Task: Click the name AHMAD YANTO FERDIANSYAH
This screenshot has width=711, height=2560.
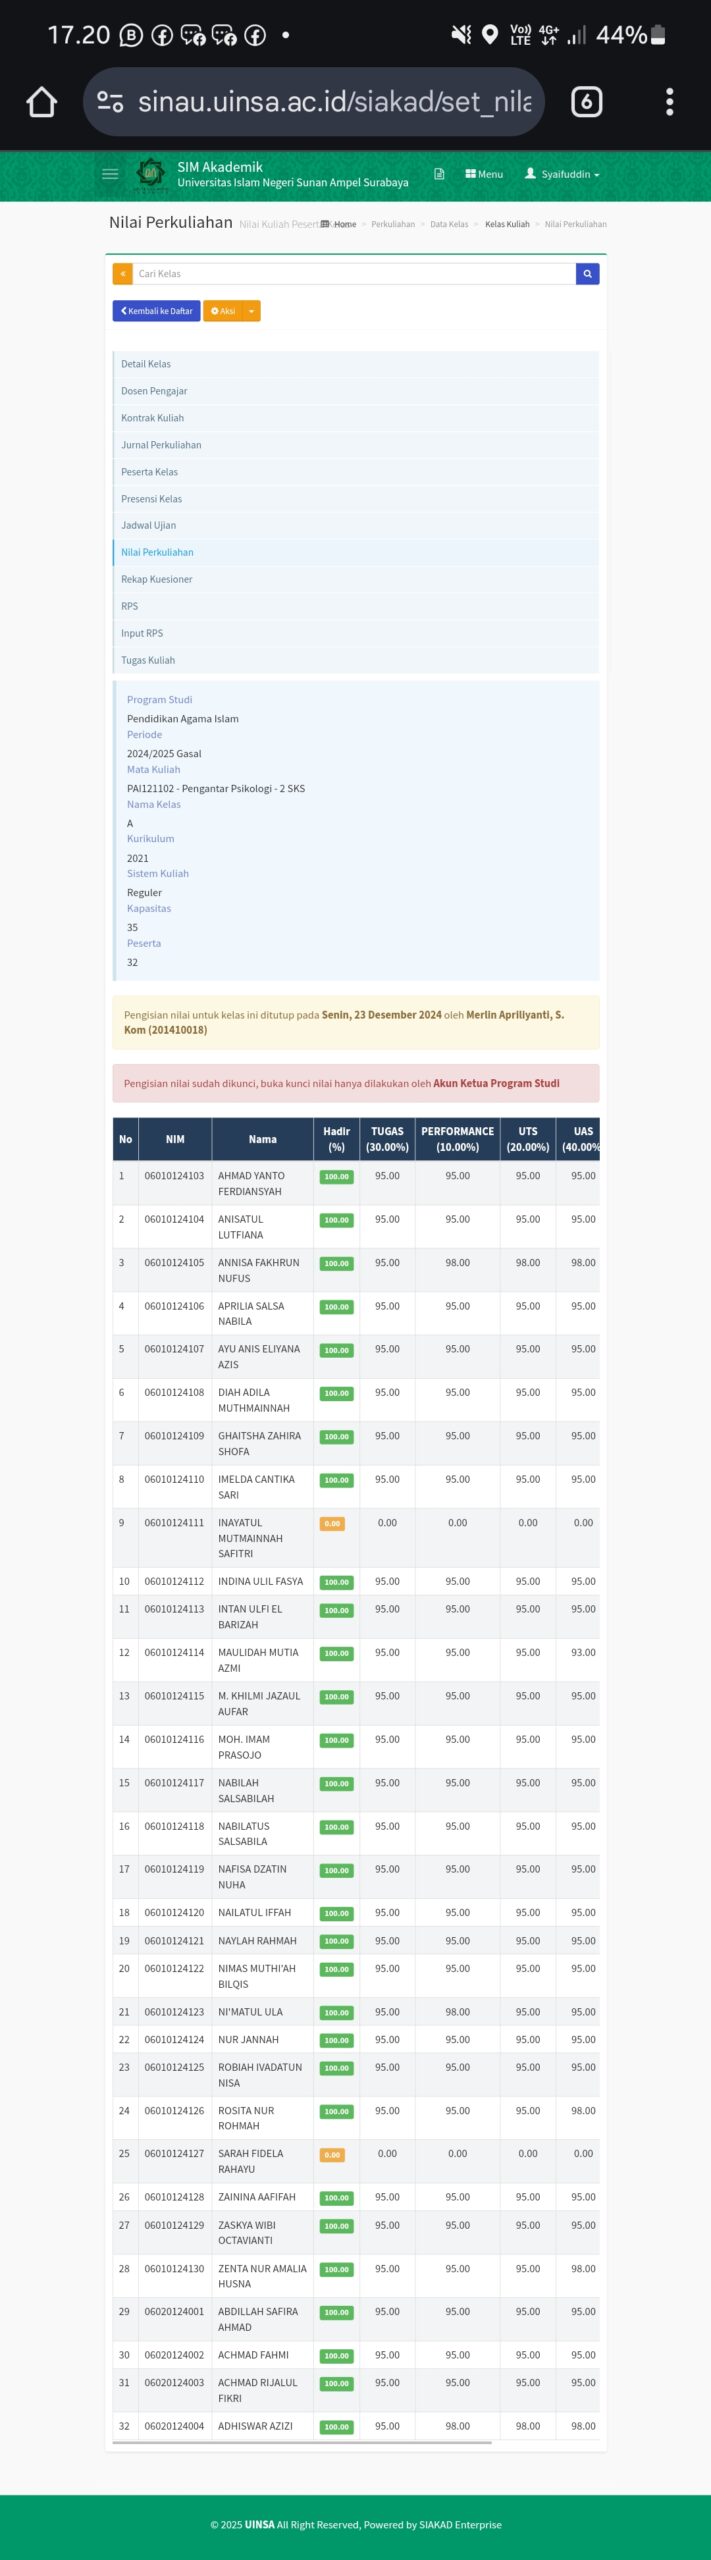Action: point(251,1184)
